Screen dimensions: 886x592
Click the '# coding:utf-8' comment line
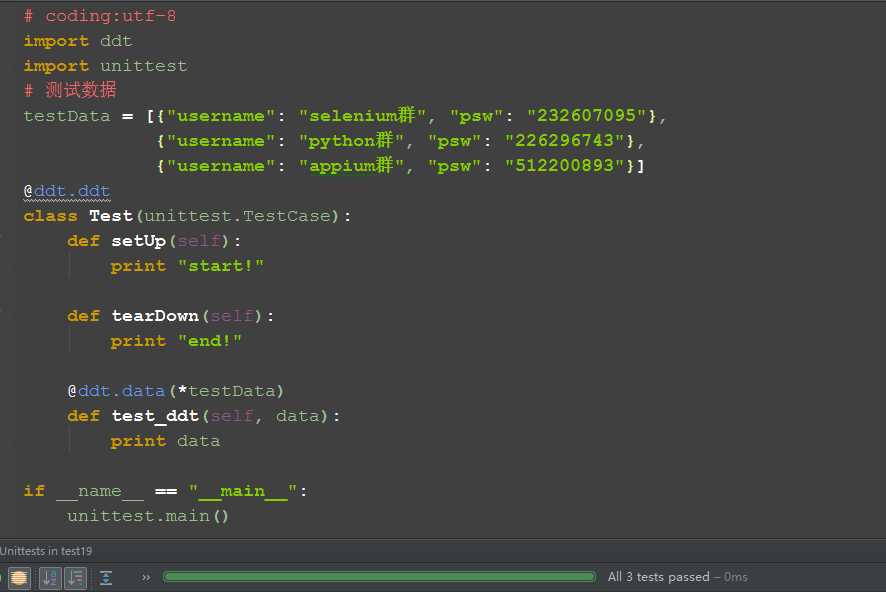click(x=99, y=16)
